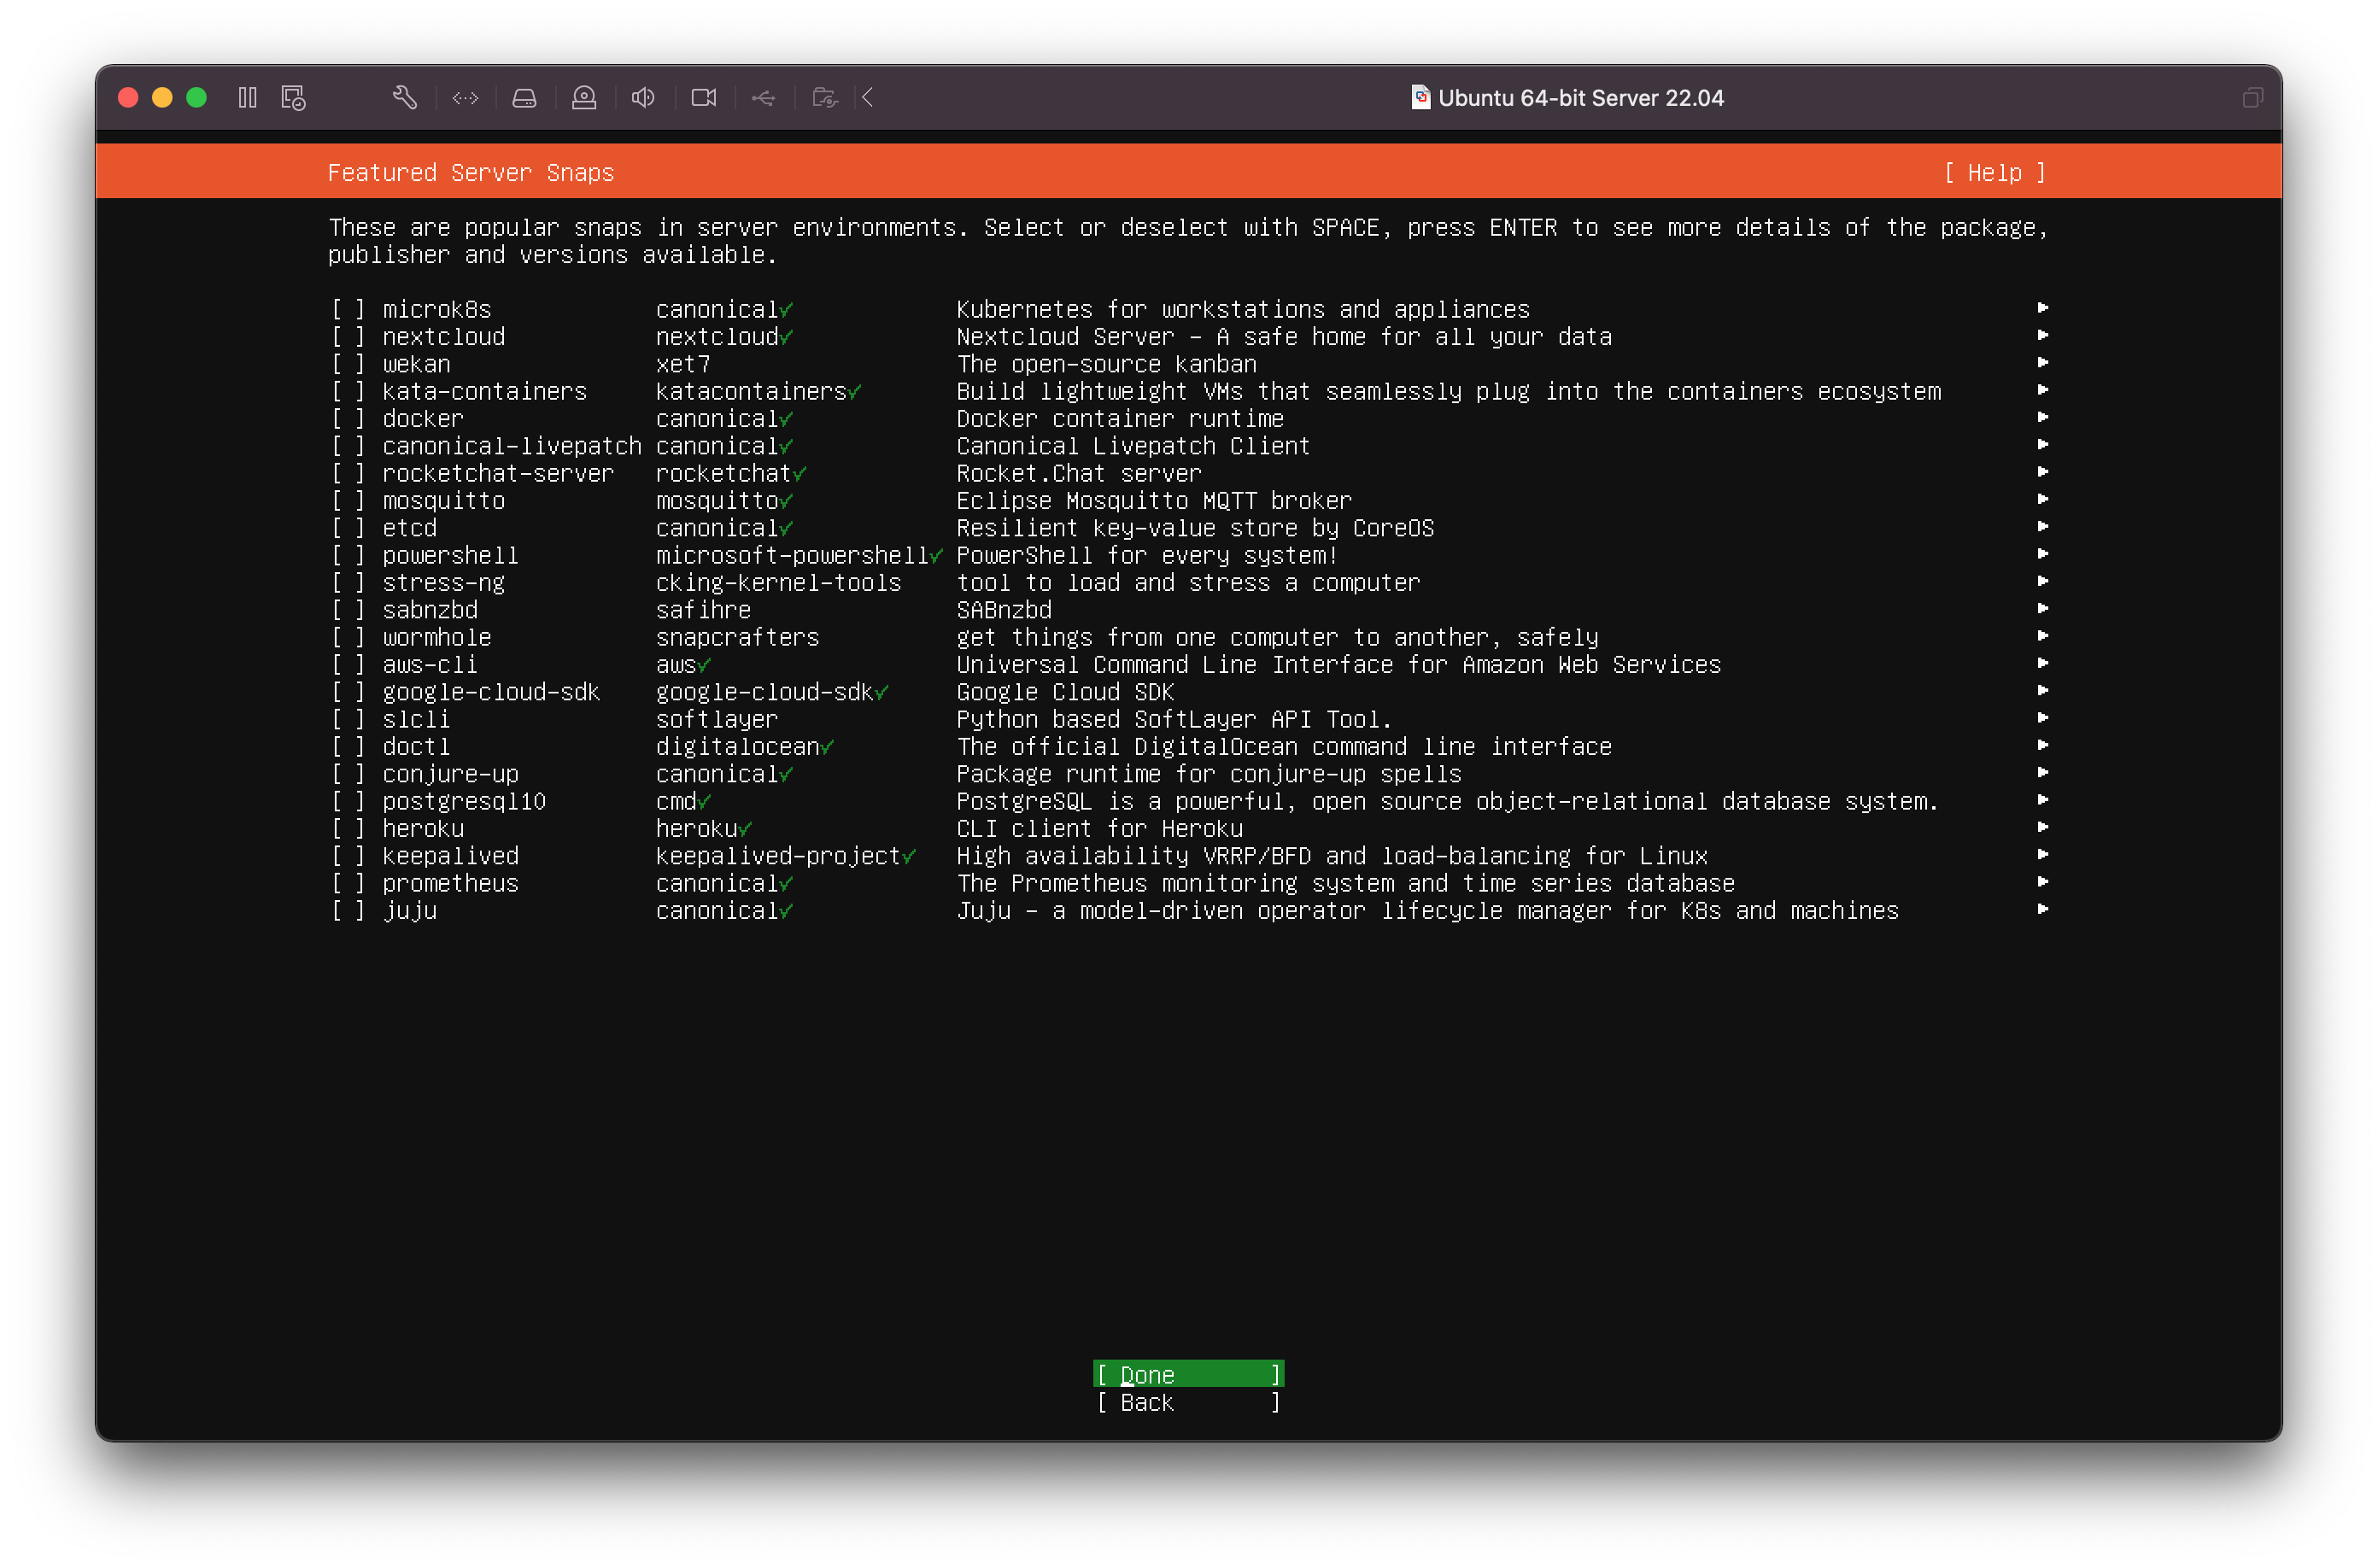
Task: Click the Back button
Action: (1187, 1403)
